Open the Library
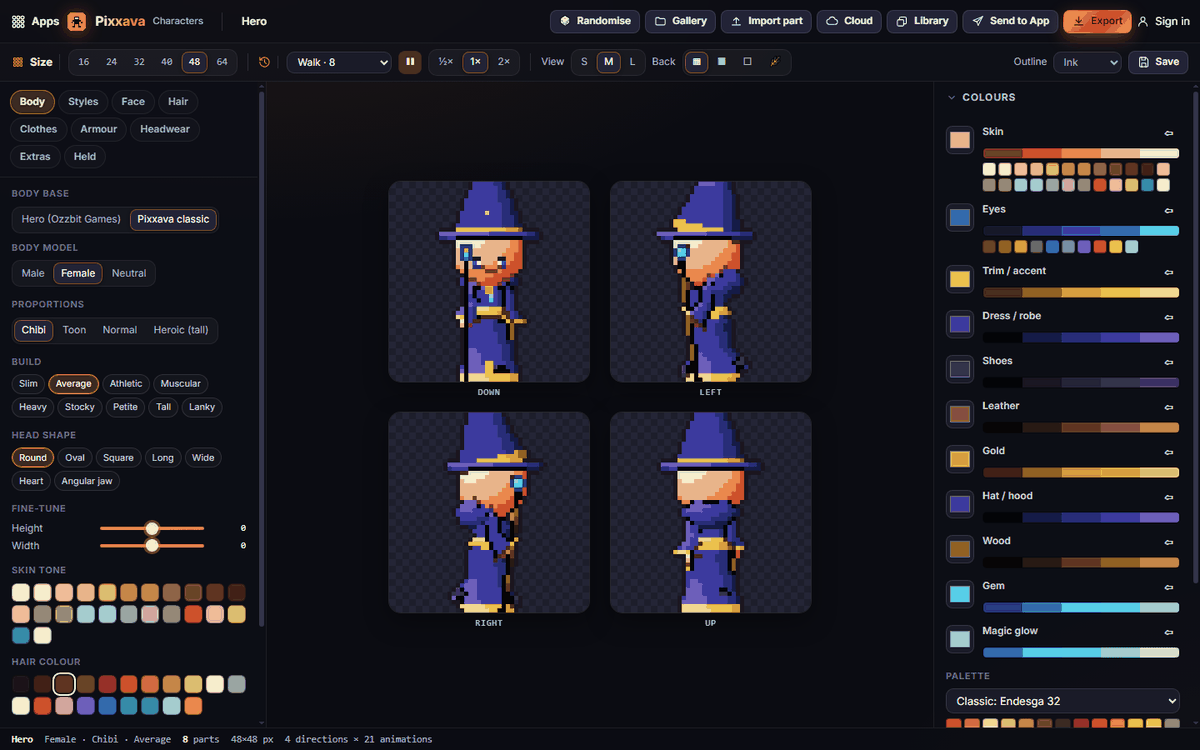Image resolution: width=1200 pixels, height=750 pixels. coord(922,21)
